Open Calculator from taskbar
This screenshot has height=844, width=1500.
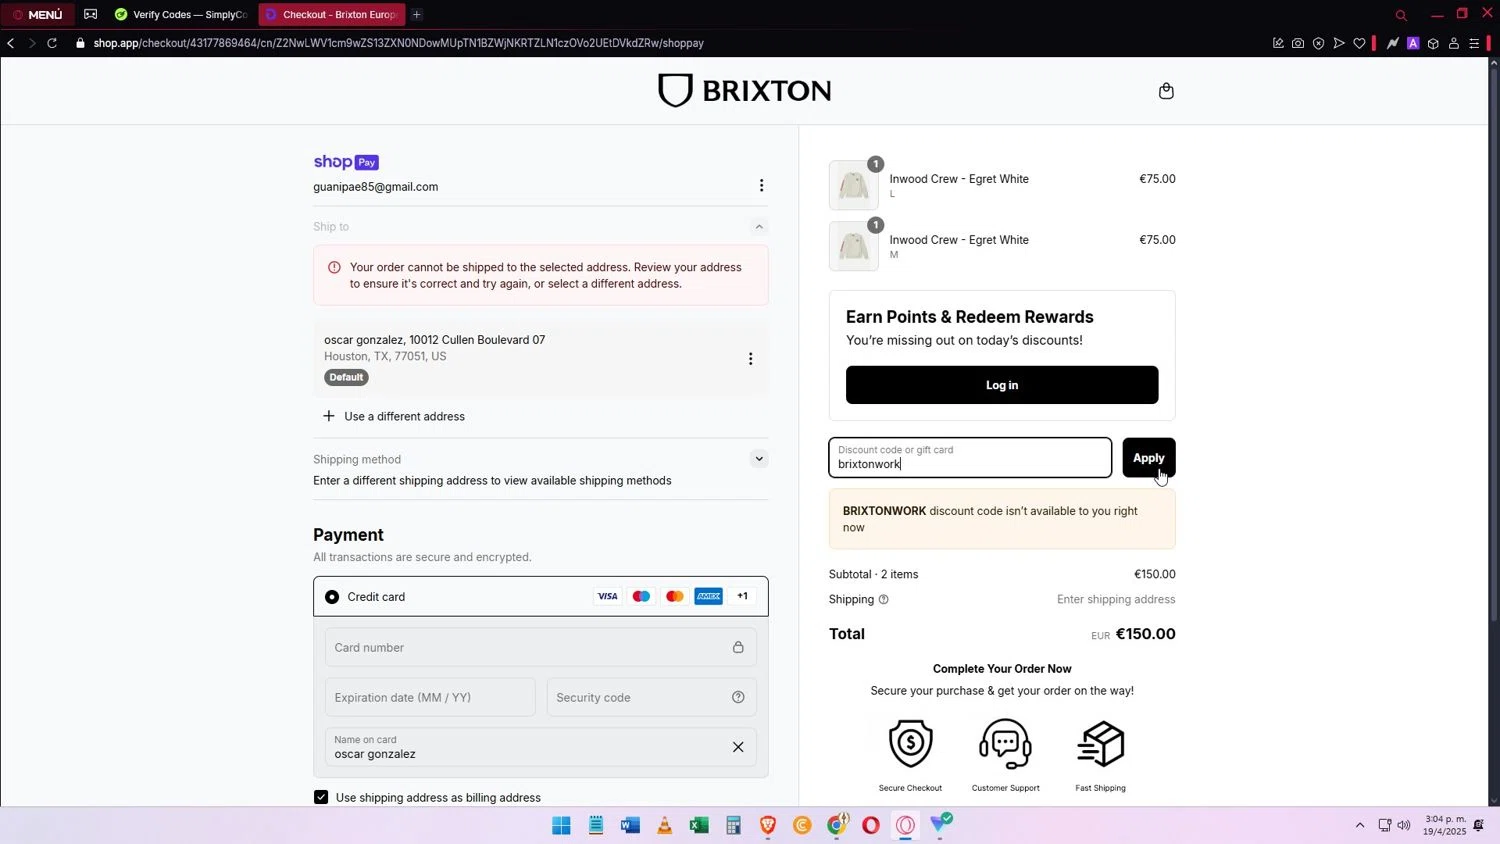pyautogui.click(x=733, y=825)
